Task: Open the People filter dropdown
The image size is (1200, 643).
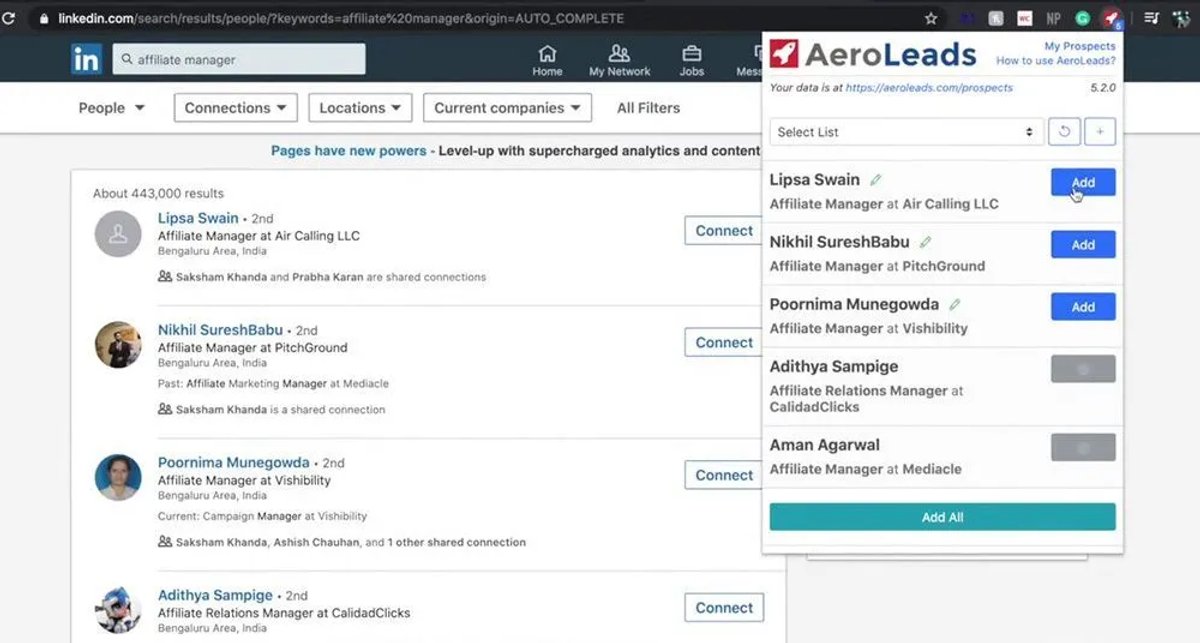Action: (111, 108)
